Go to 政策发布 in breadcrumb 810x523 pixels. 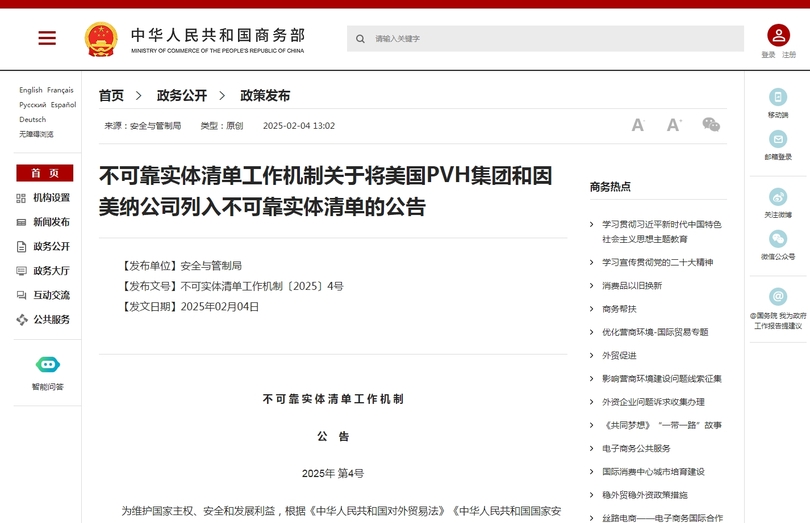pos(265,96)
